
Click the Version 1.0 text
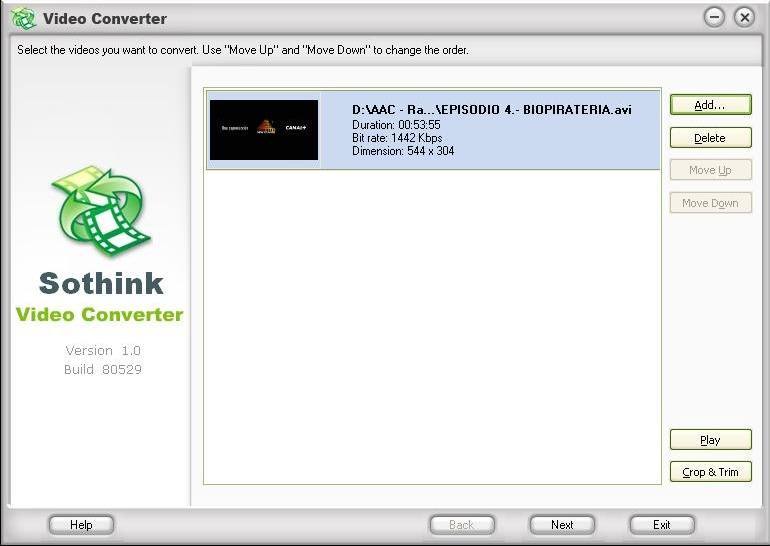(103, 351)
